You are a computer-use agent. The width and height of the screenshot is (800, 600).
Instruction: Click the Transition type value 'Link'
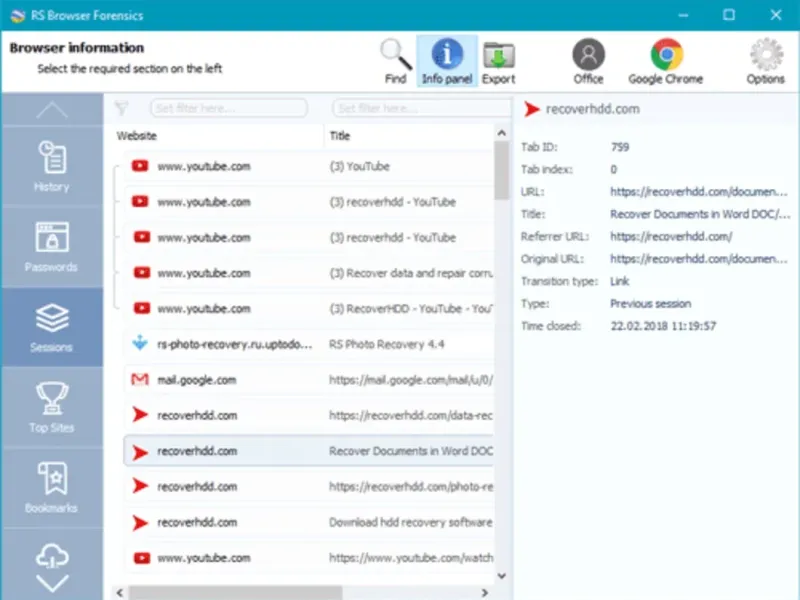(x=619, y=282)
